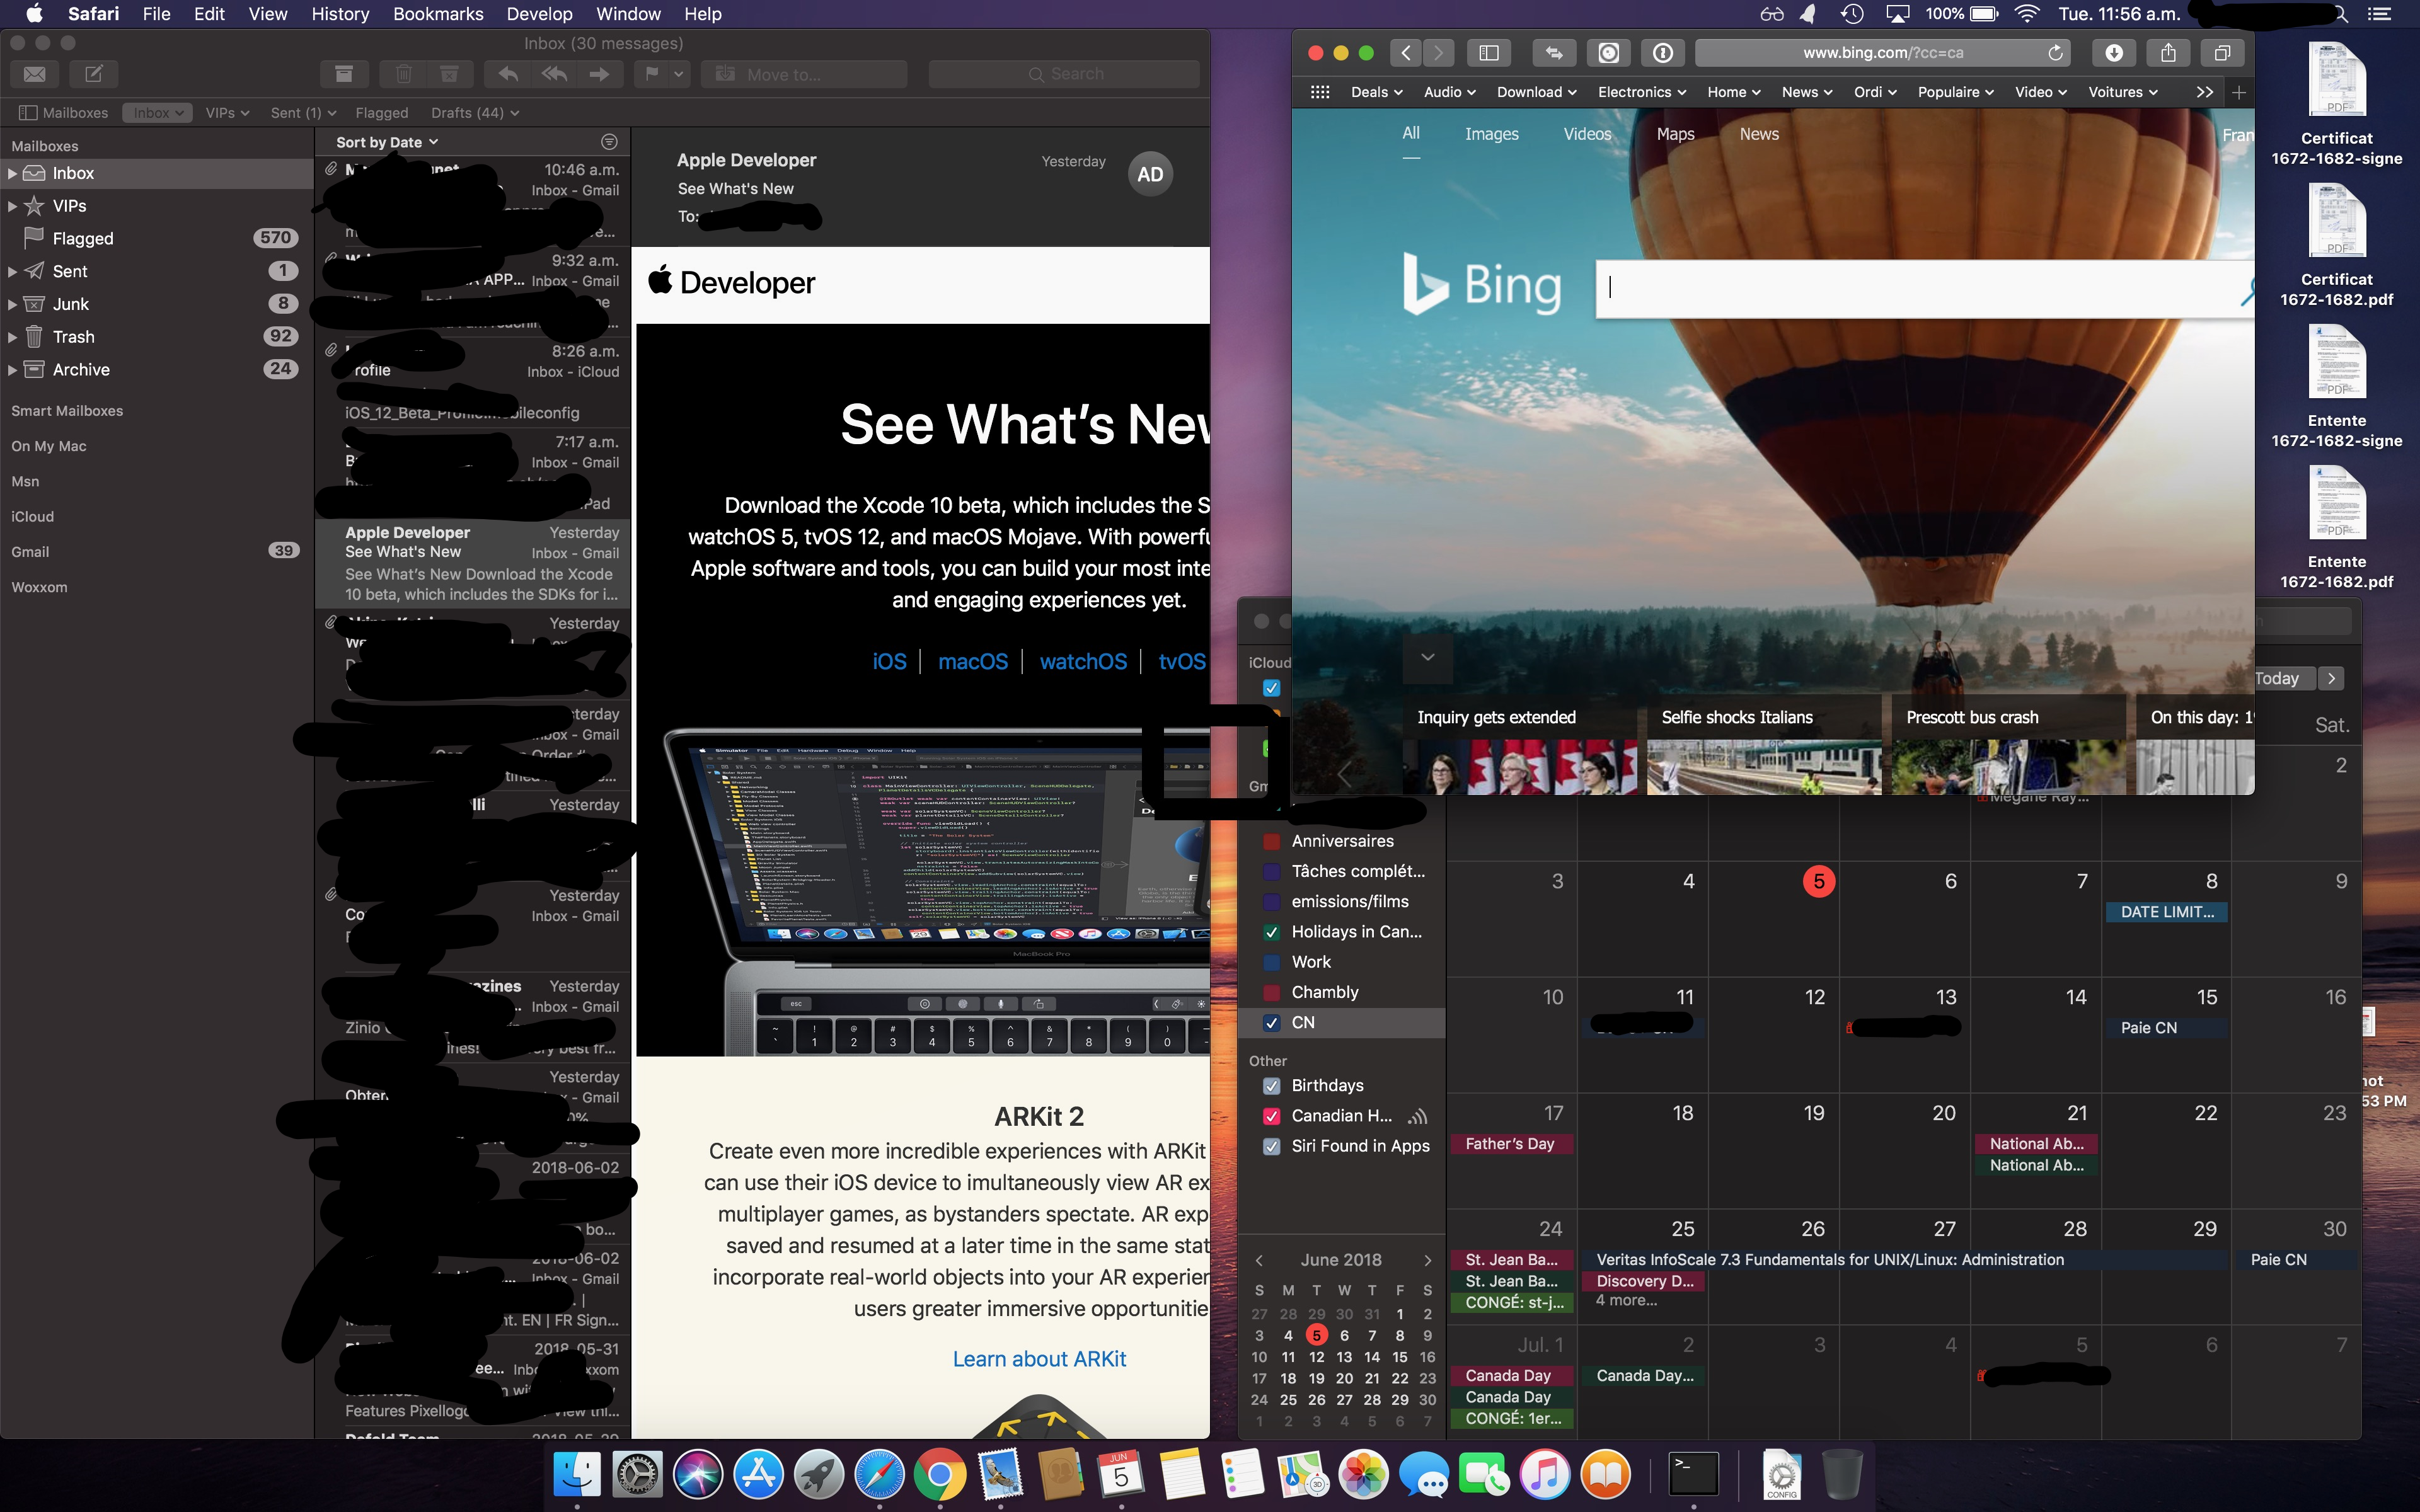The image size is (2420, 1512).
Task: Toggle Siri Found in Apps checkbox
Action: [1271, 1147]
